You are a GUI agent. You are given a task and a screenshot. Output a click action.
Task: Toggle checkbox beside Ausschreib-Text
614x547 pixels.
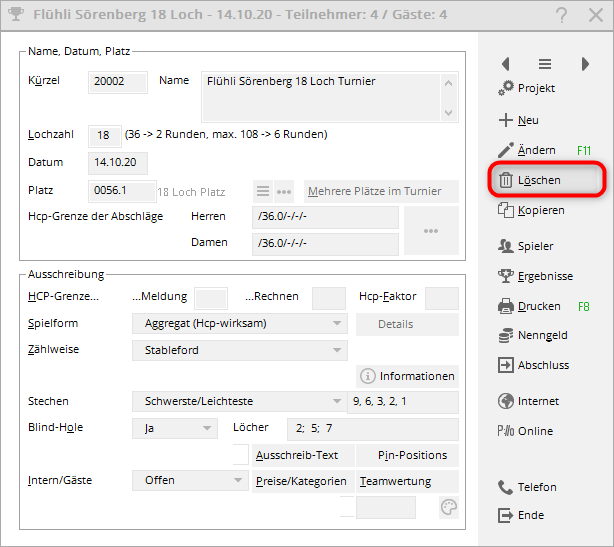240,455
